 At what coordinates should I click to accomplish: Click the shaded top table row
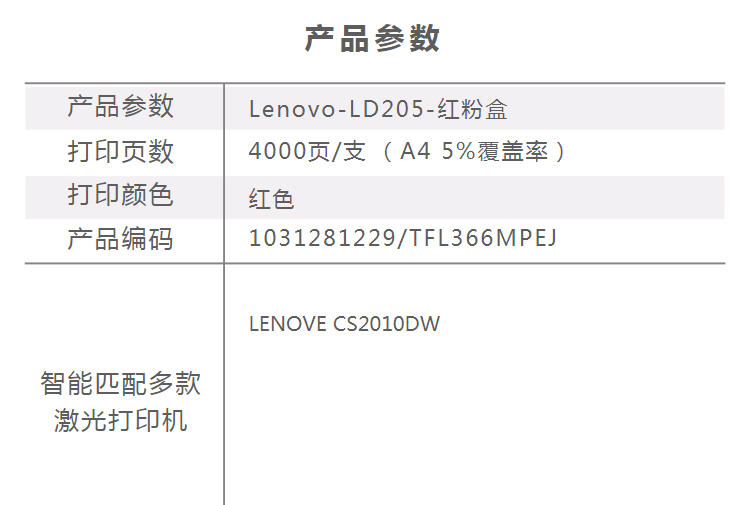(x=375, y=108)
